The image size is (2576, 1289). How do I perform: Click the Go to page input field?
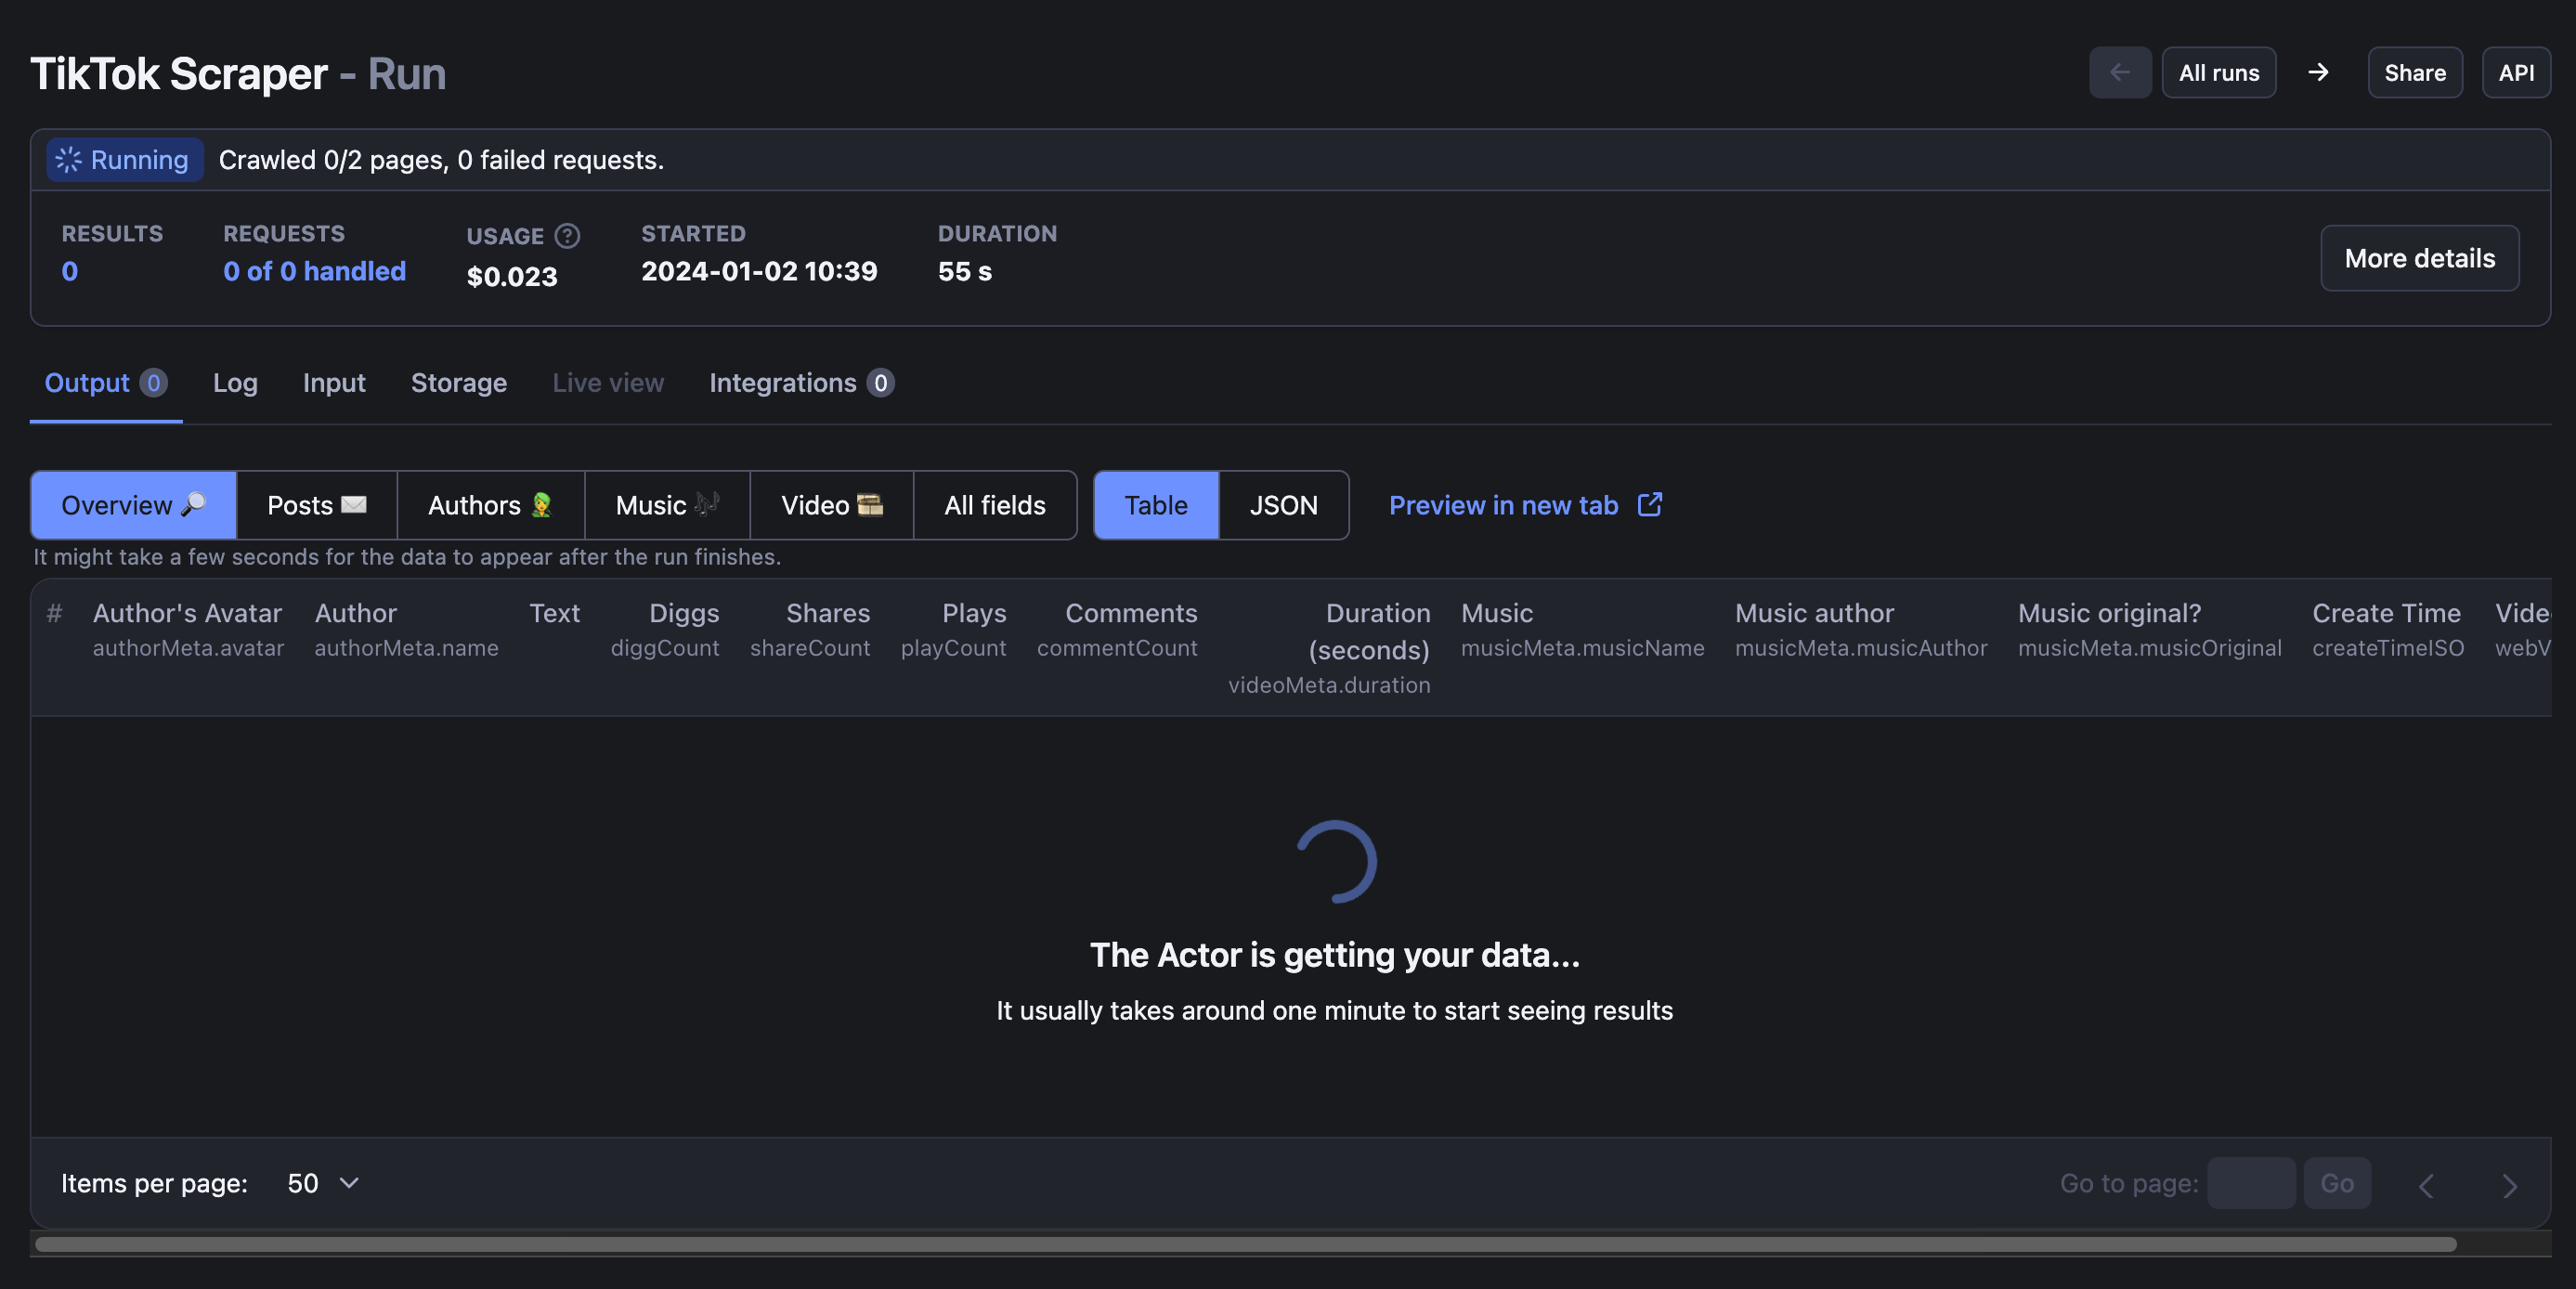coord(2250,1183)
